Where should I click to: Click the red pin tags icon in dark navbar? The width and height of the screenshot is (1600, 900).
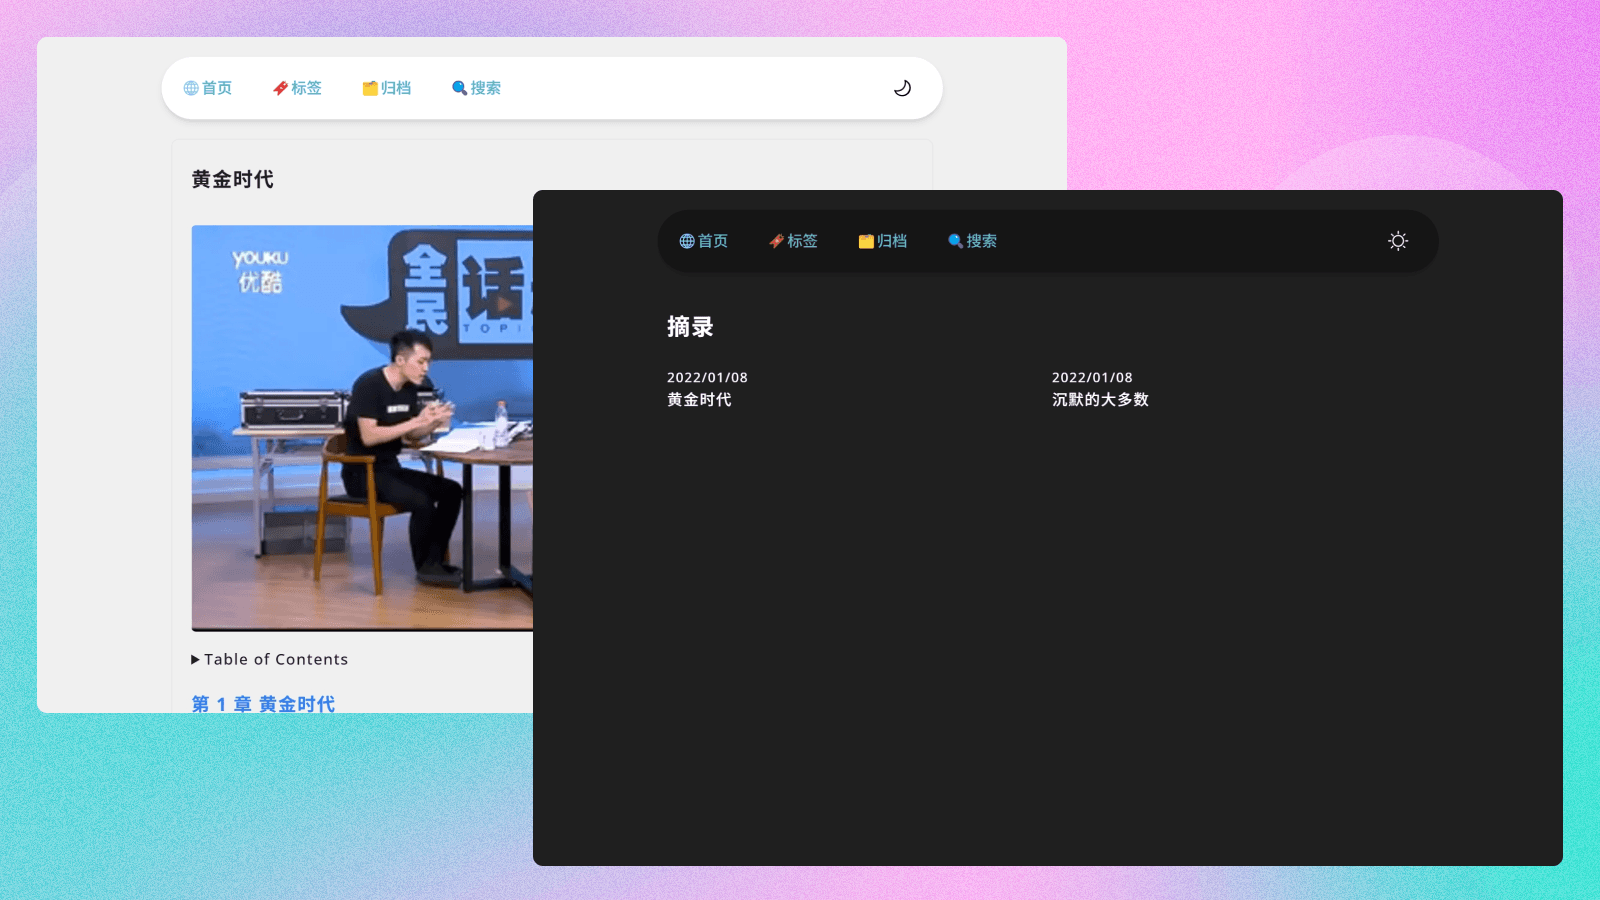pyautogui.click(x=776, y=241)
